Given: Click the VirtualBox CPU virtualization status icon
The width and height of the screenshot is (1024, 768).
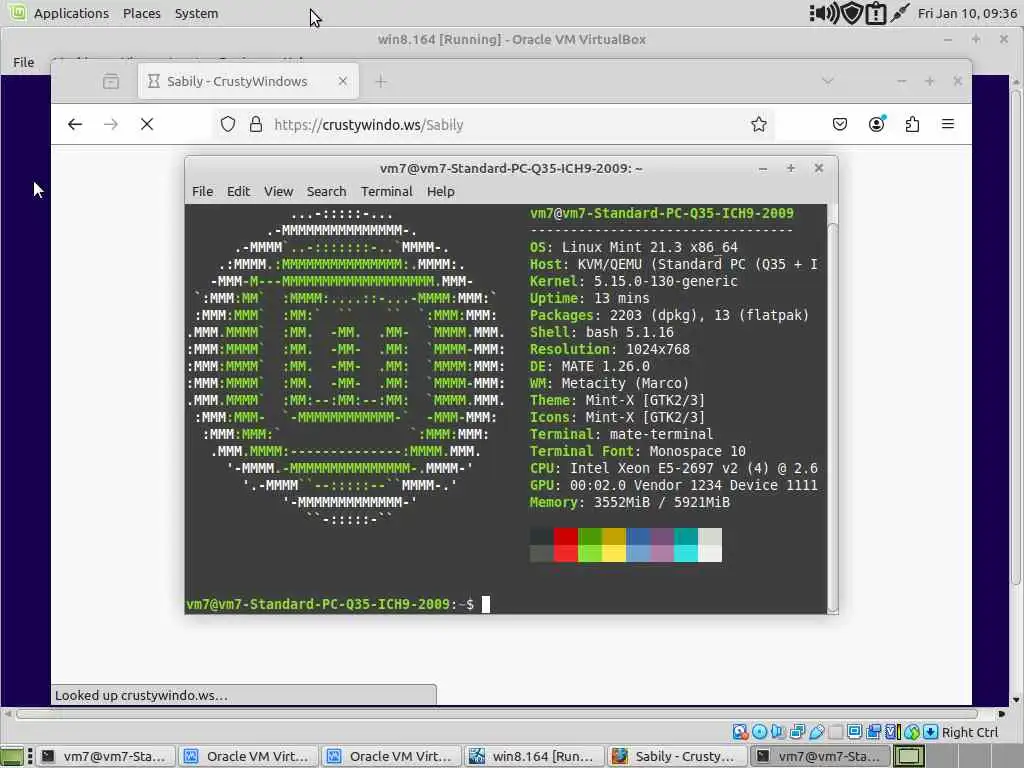Looking at the screenshot, I should tap(893, 732).
